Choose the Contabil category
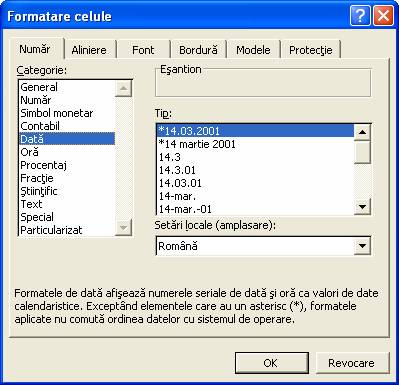The width and height of the screenshot is (399, 385). [x=67, y=126]
